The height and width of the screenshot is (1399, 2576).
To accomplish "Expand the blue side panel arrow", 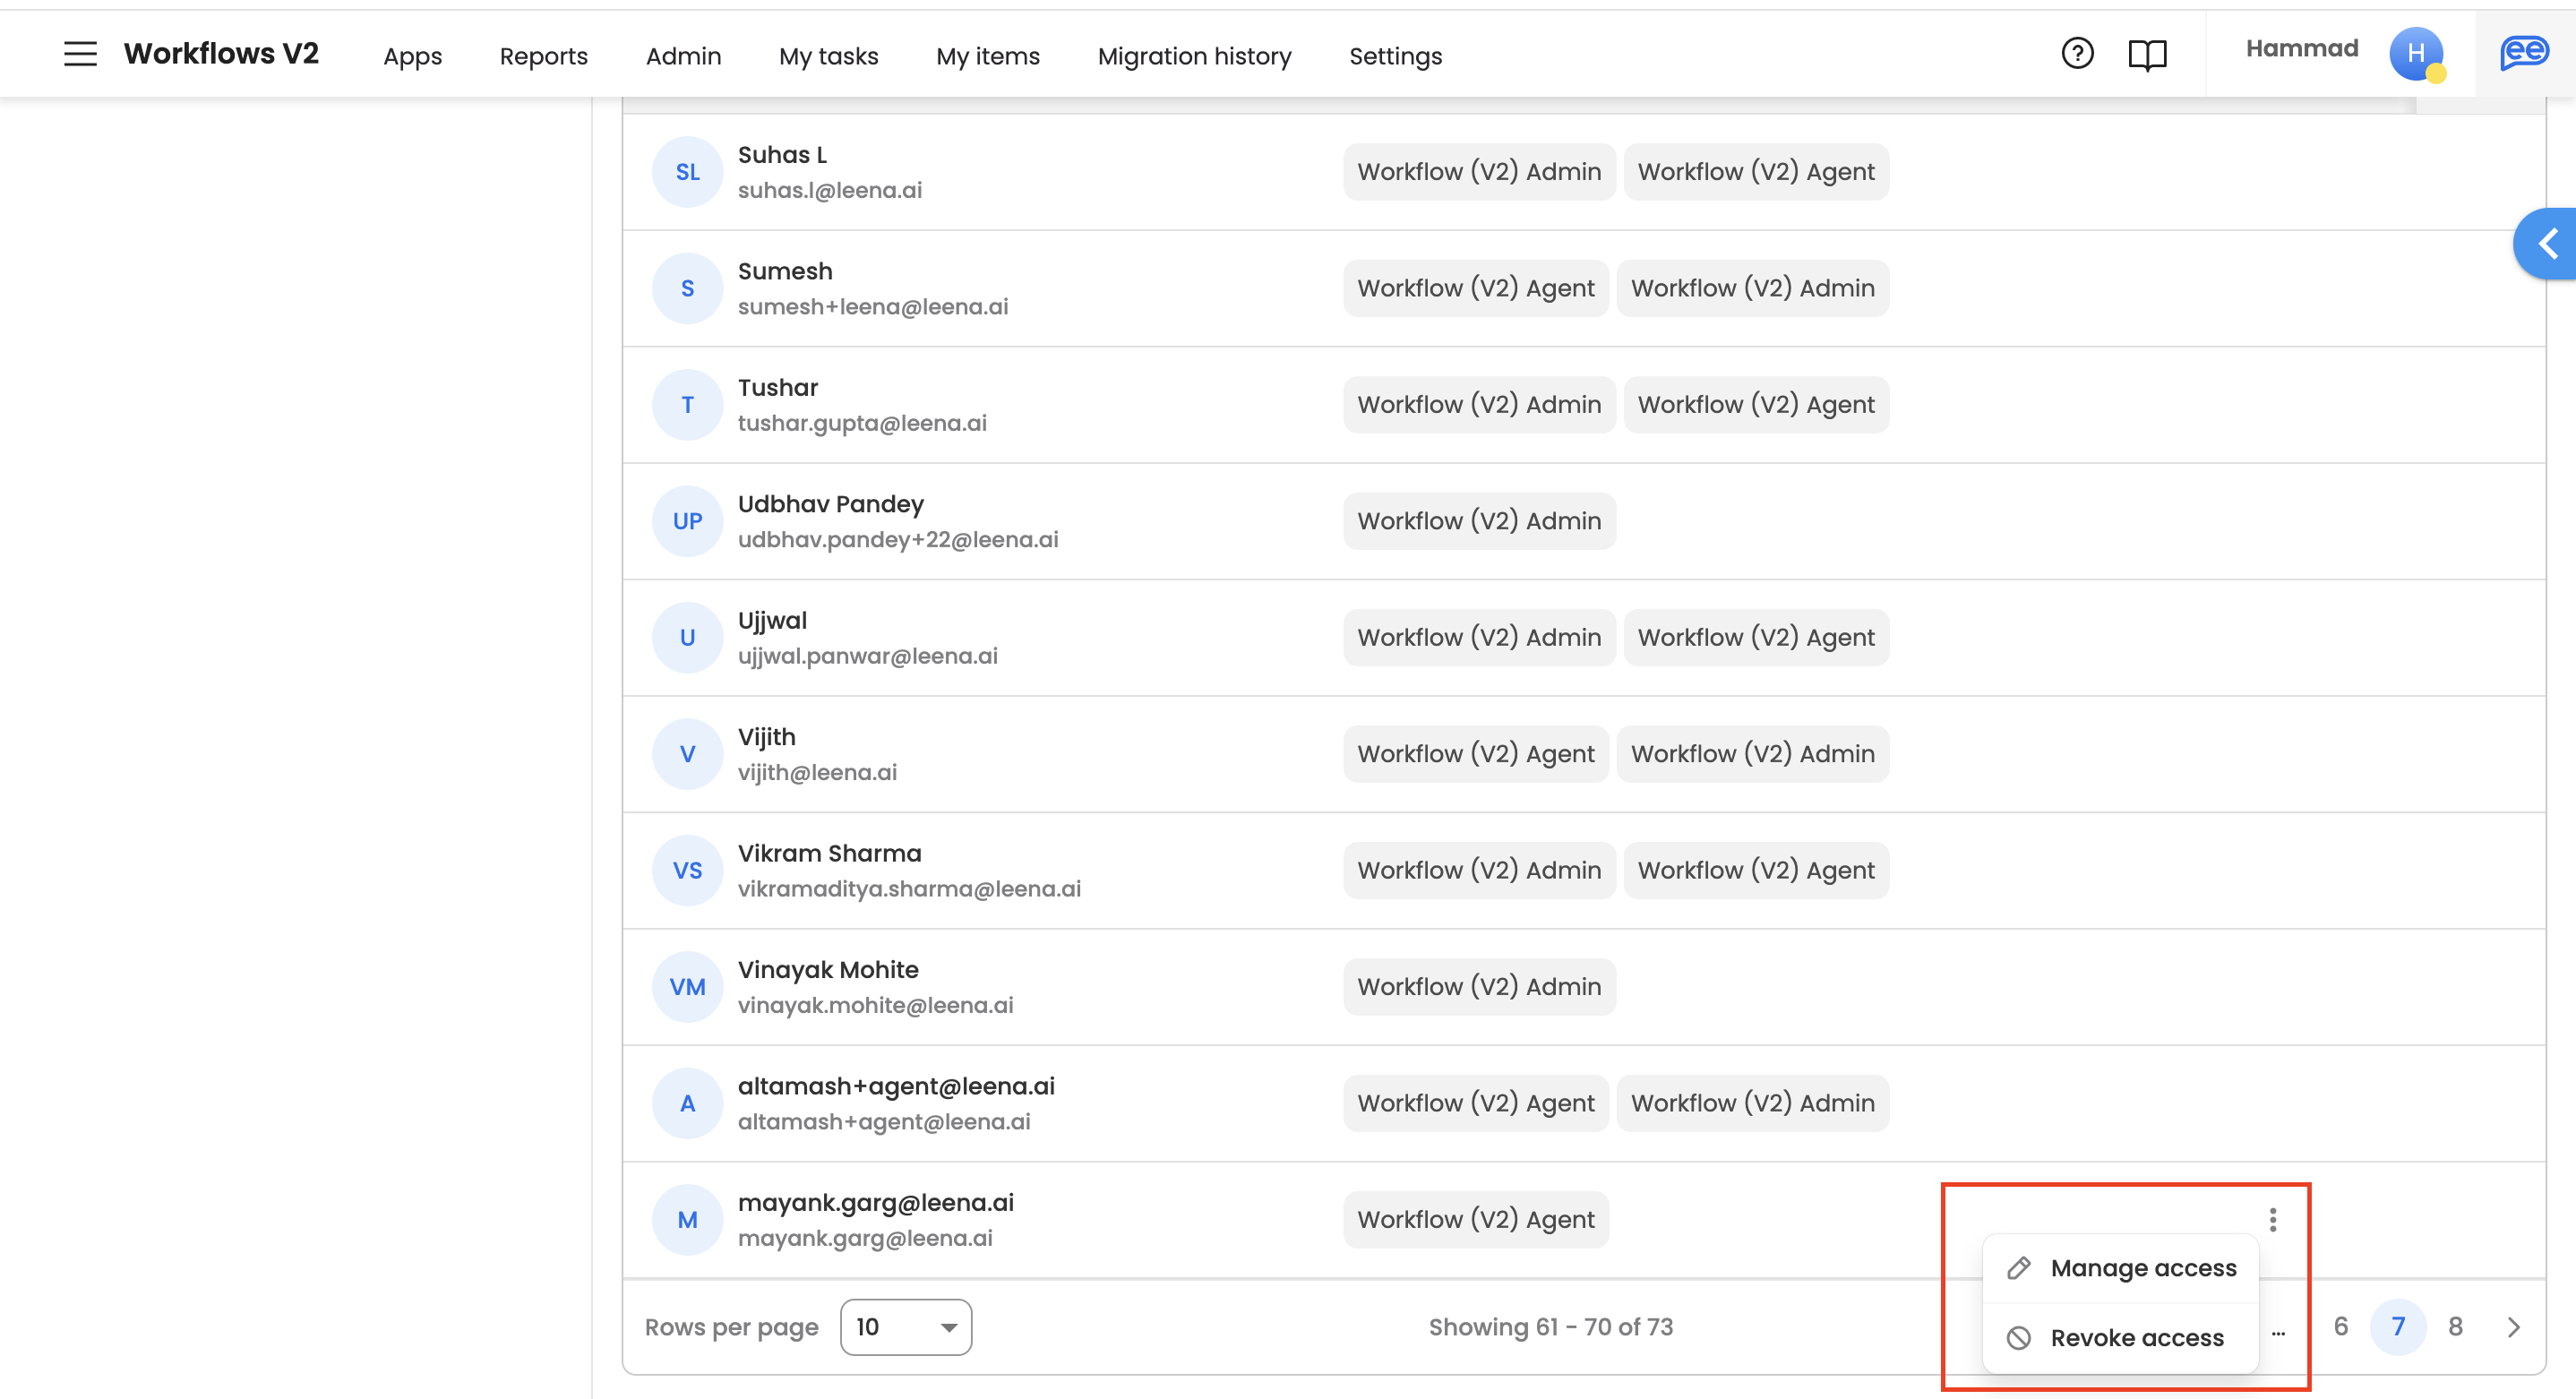I will 2547,243.
